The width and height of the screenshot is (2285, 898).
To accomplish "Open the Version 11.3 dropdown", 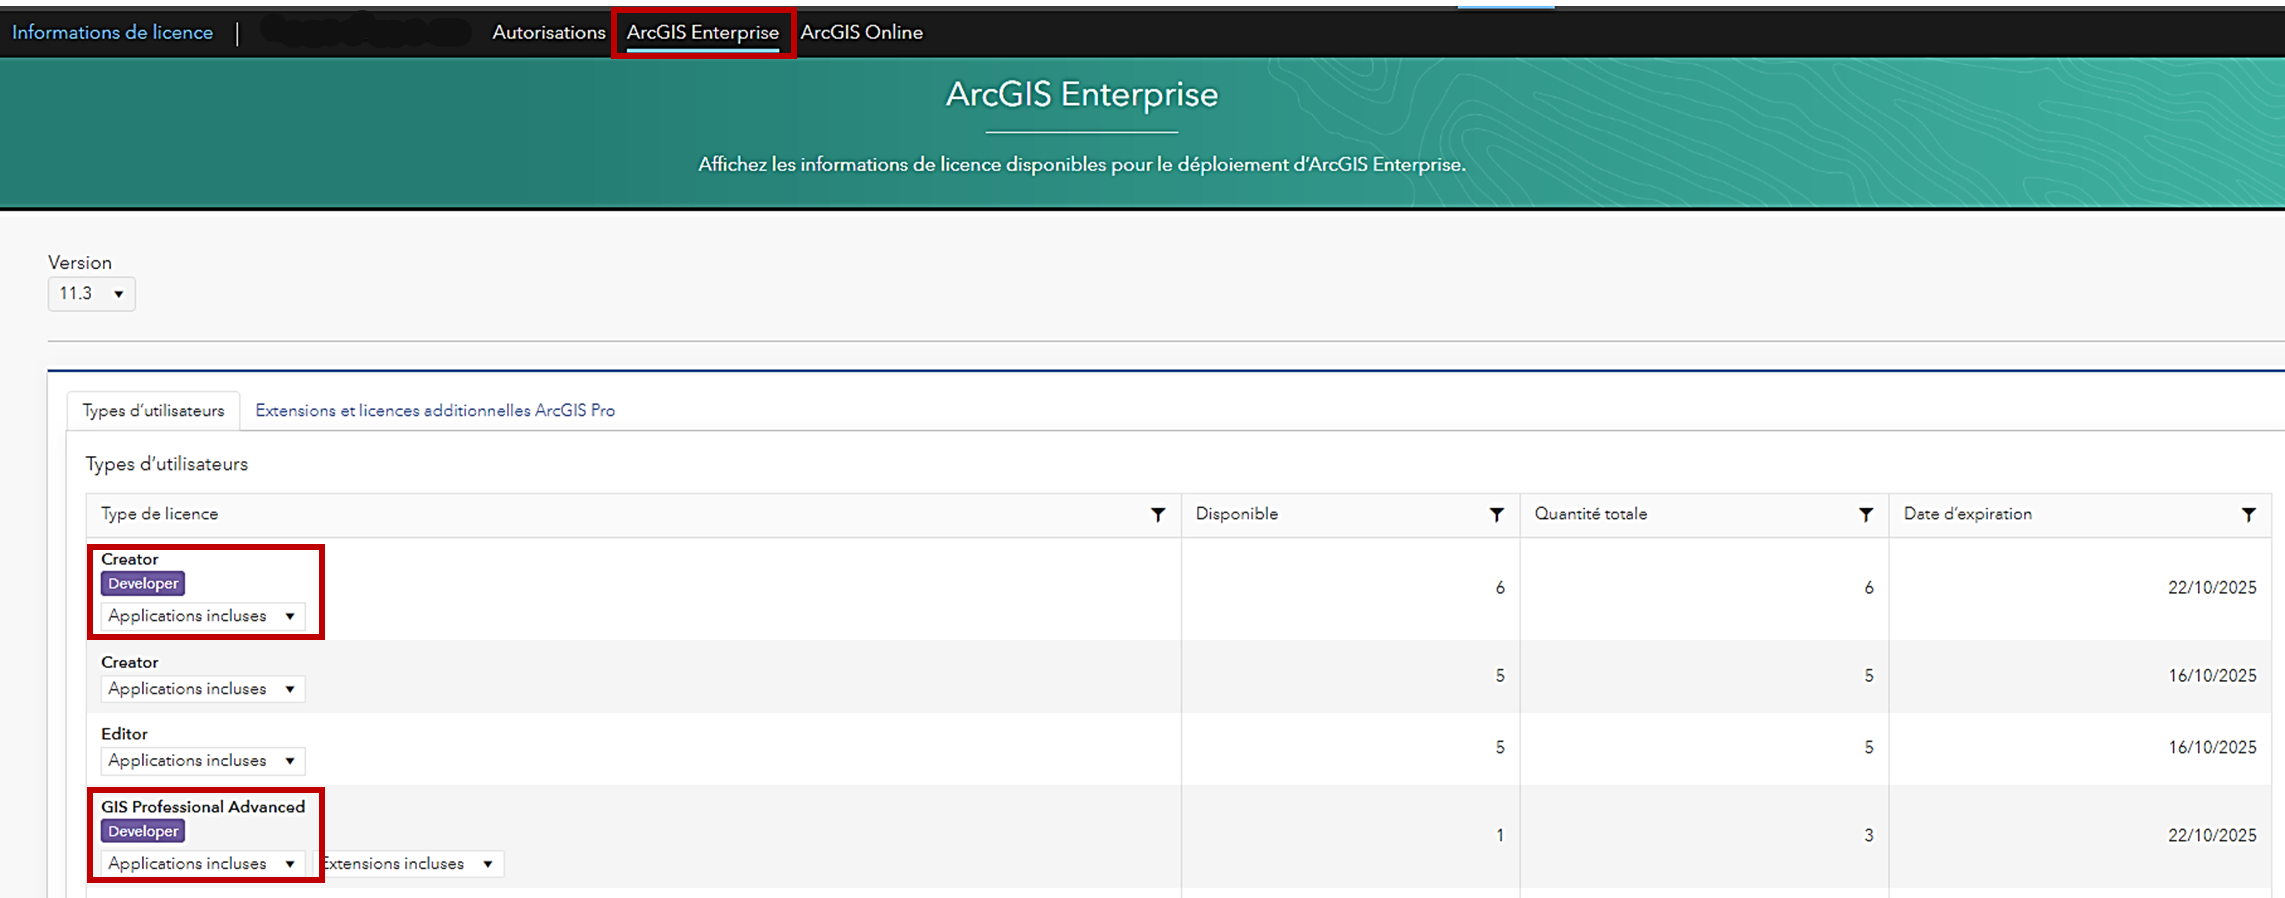I will (91, 293).
